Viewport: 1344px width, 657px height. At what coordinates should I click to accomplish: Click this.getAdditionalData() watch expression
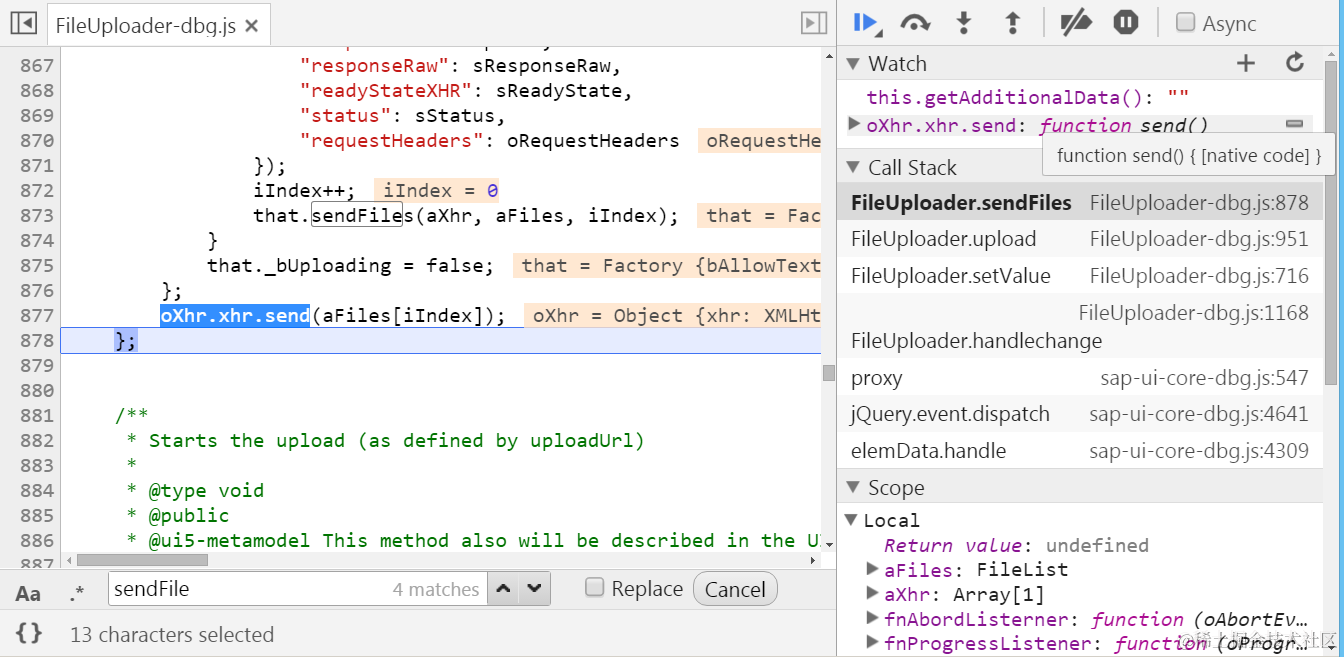(x=1027, y=98)
